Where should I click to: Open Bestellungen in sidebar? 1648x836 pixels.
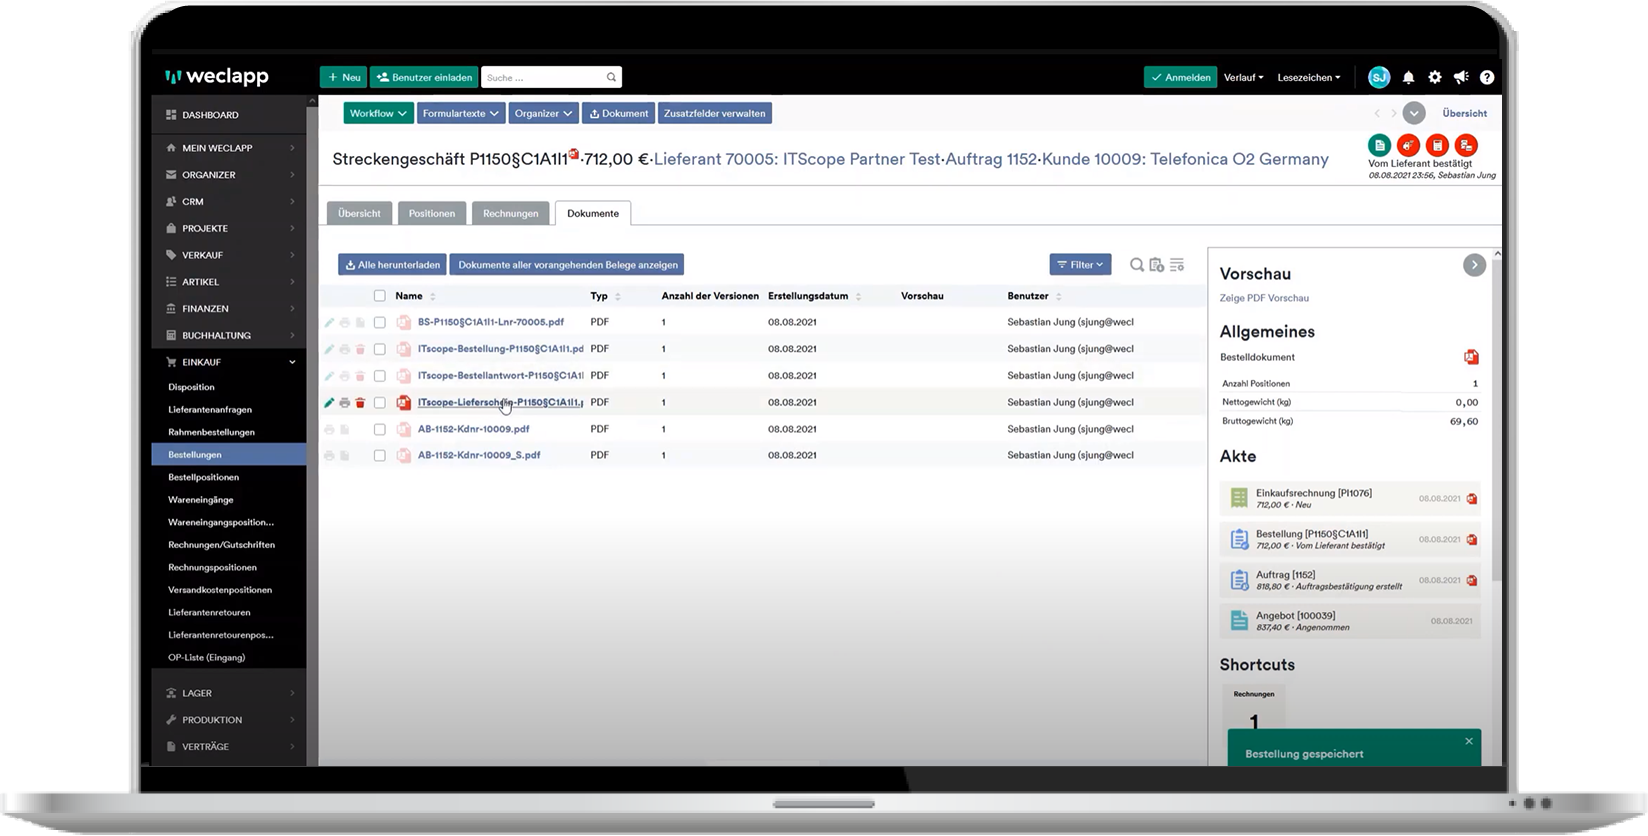click(229, 455)
